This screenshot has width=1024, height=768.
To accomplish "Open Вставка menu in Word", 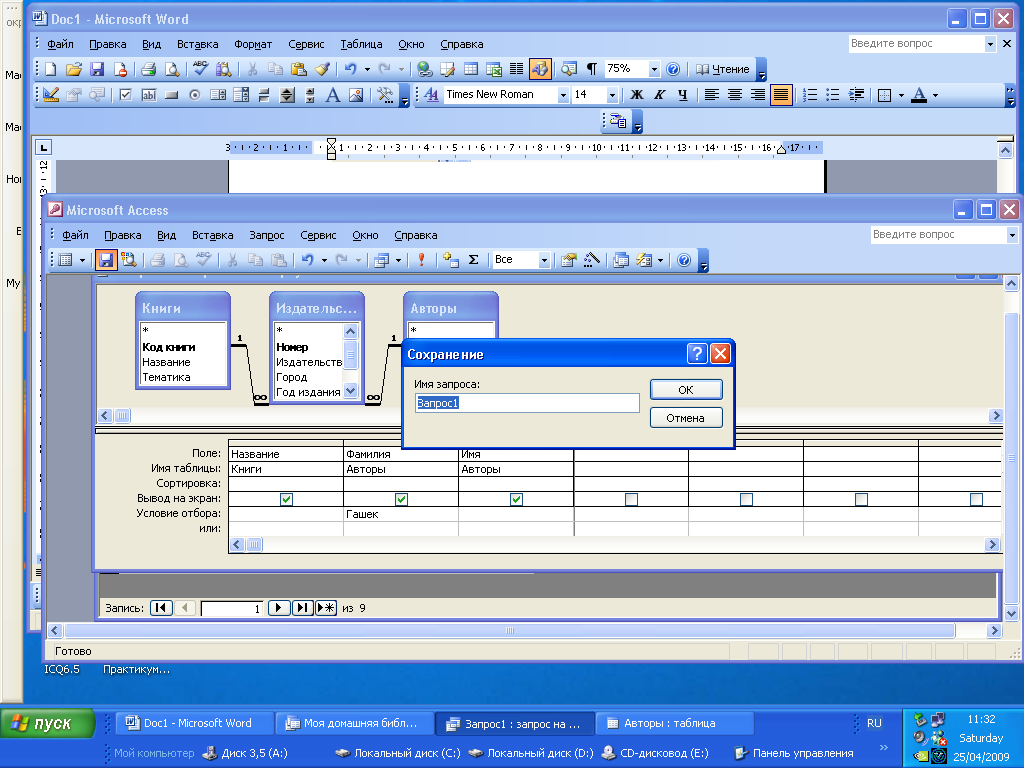I will 197,44.
